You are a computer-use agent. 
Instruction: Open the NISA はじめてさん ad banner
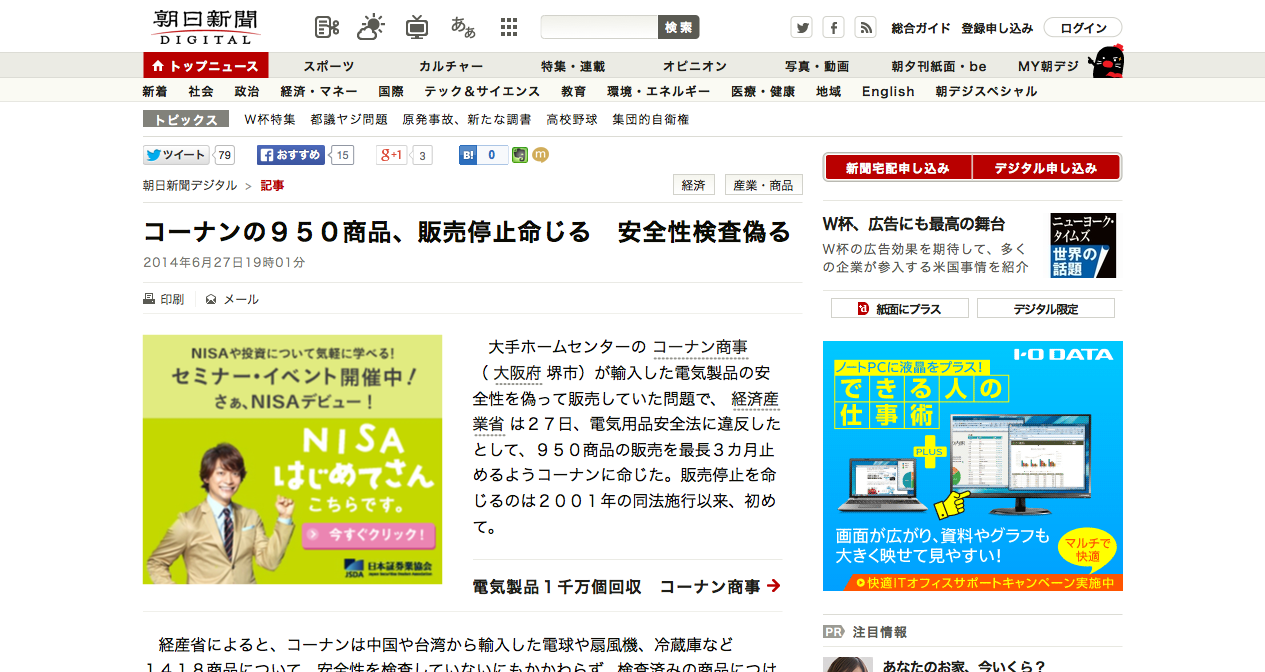point(292,459)
